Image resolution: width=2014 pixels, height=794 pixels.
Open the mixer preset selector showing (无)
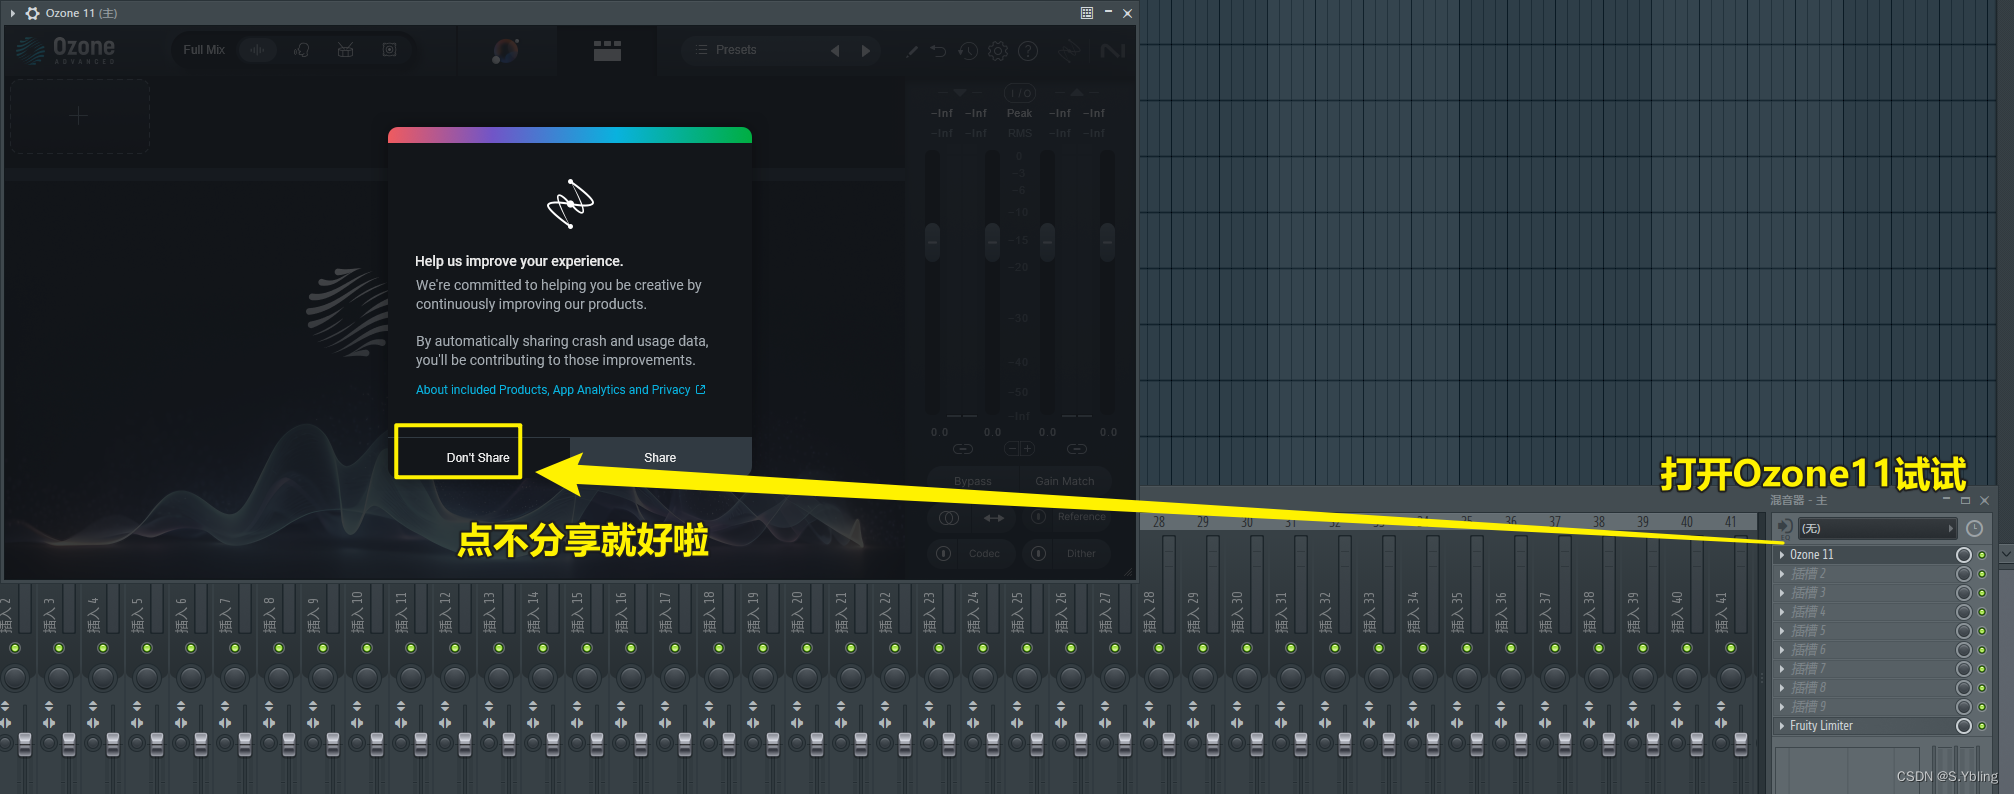1877,528
